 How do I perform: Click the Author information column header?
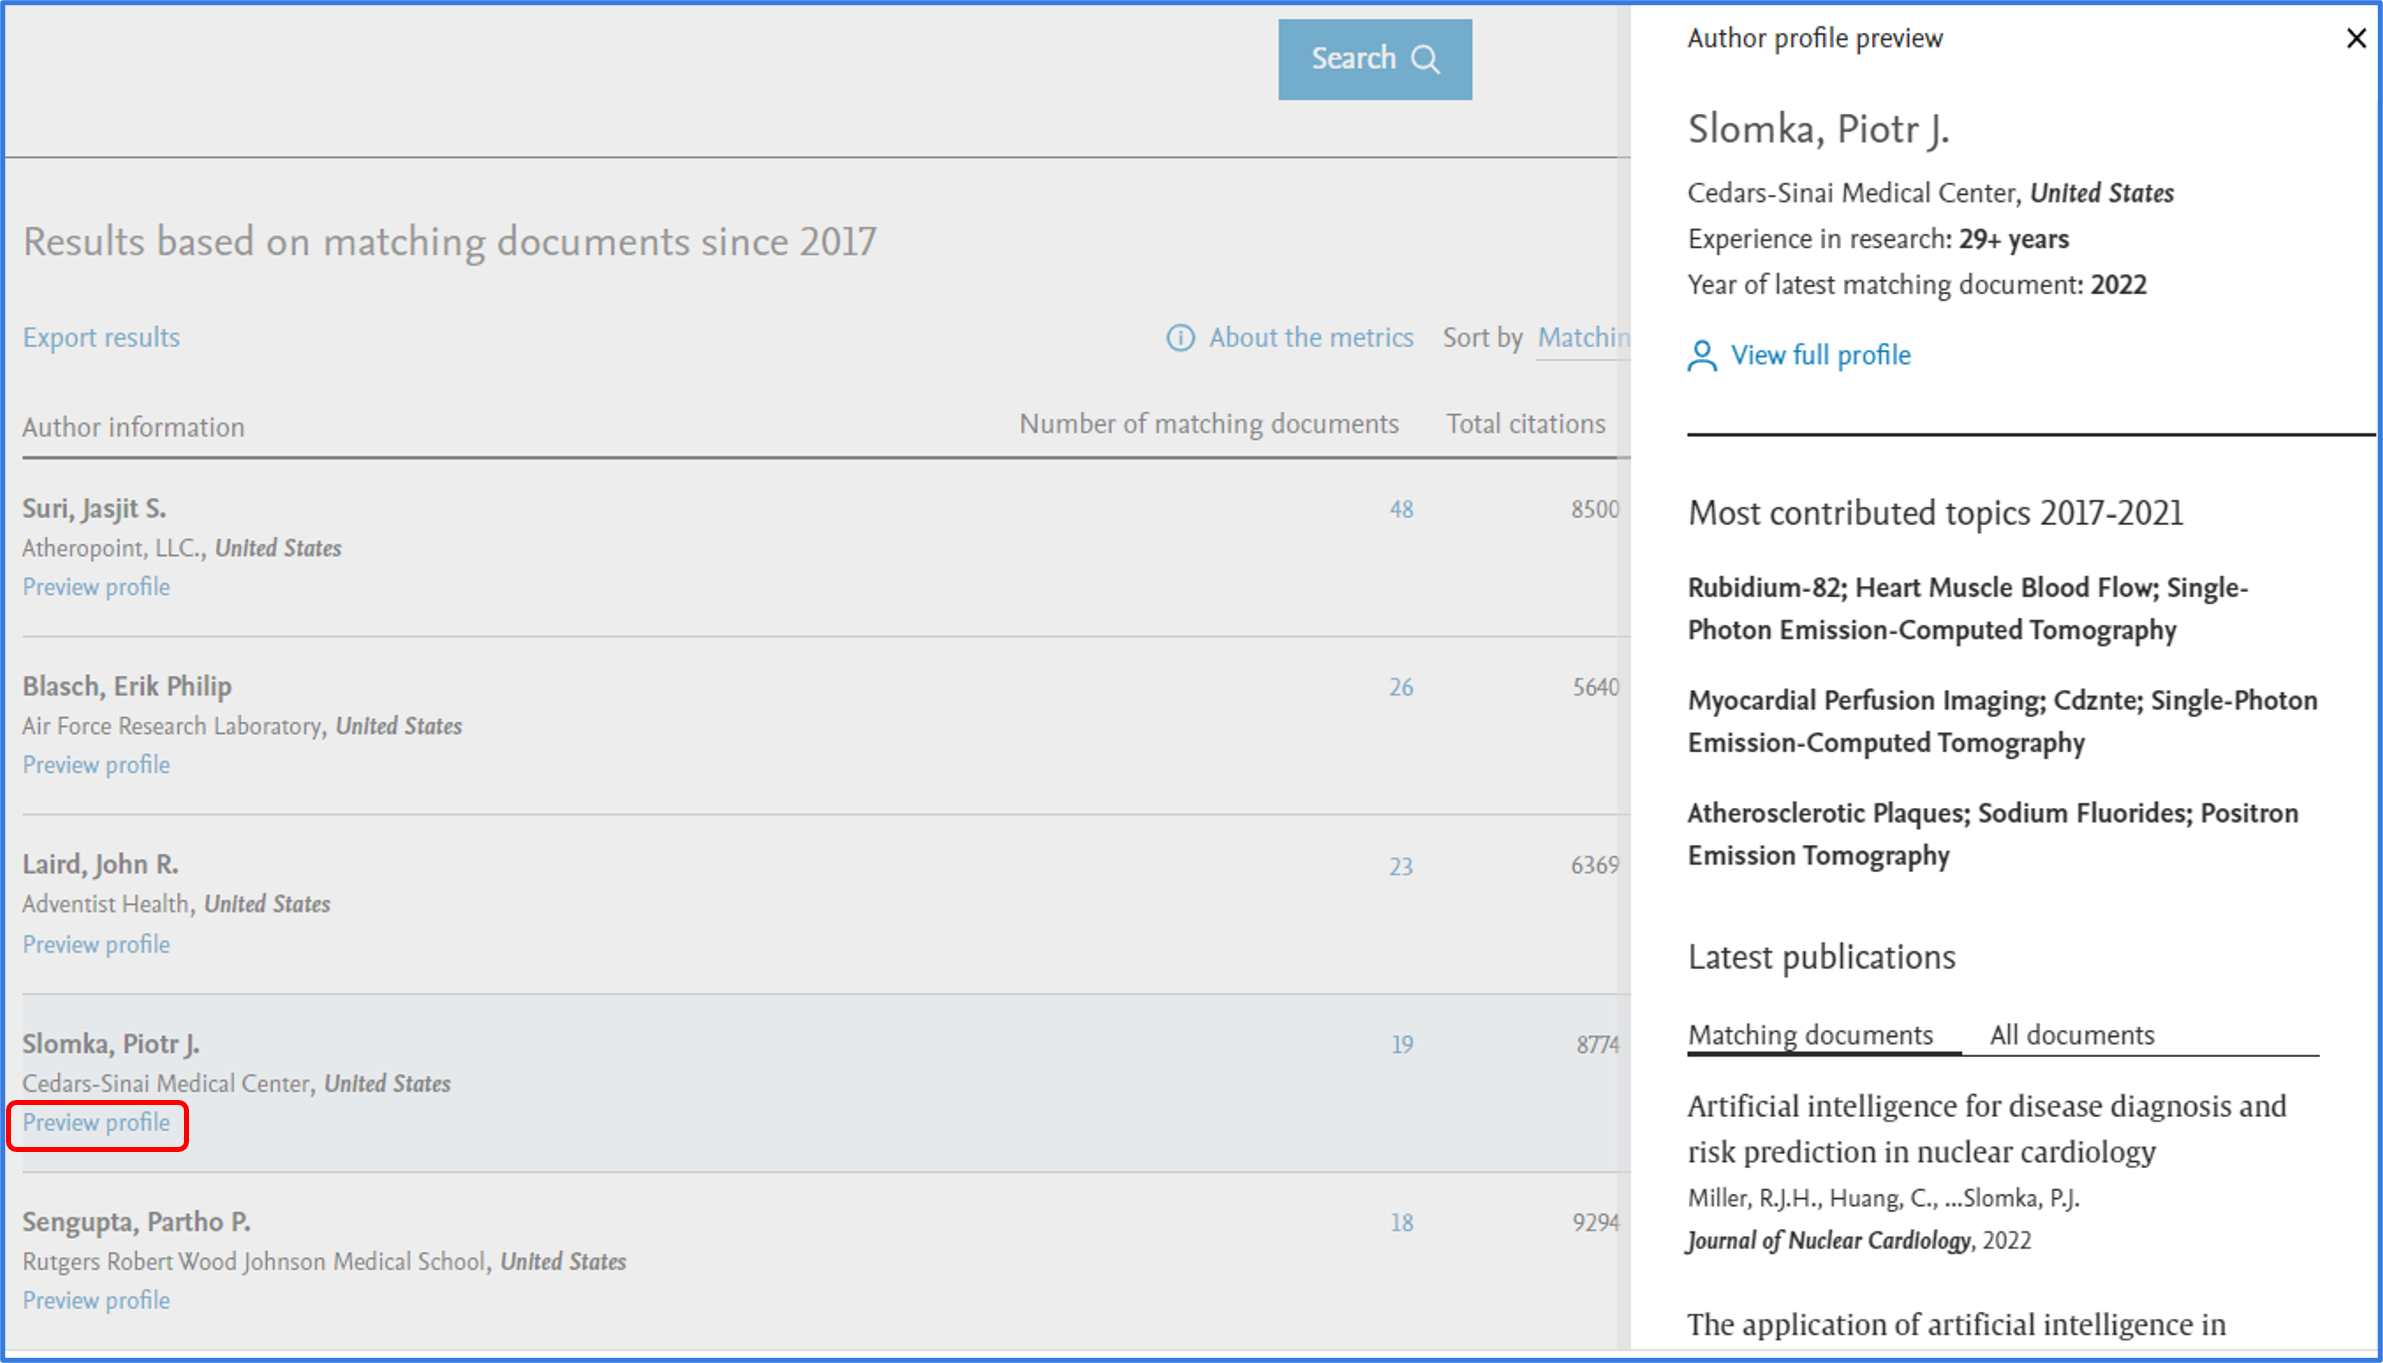(133, 427)
